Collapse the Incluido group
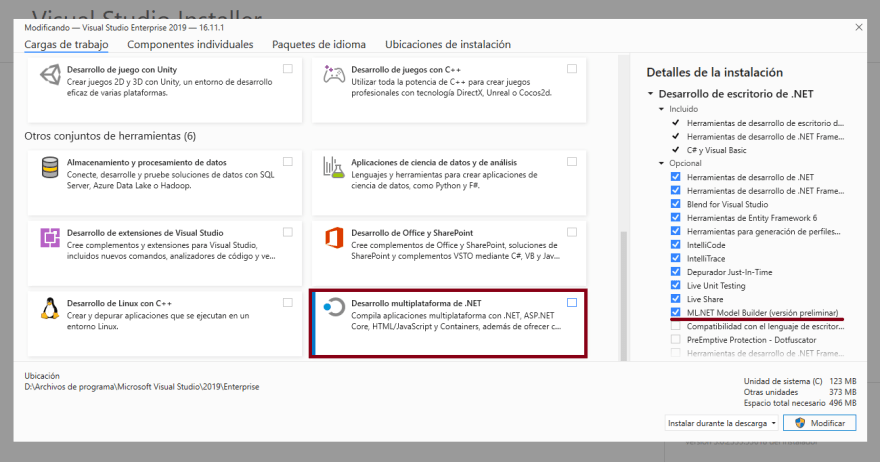The image size is (880, 462). coord(661,109)
